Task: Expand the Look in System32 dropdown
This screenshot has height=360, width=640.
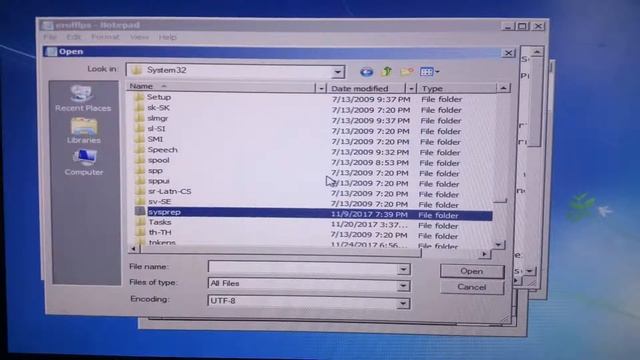Action: 338,72
